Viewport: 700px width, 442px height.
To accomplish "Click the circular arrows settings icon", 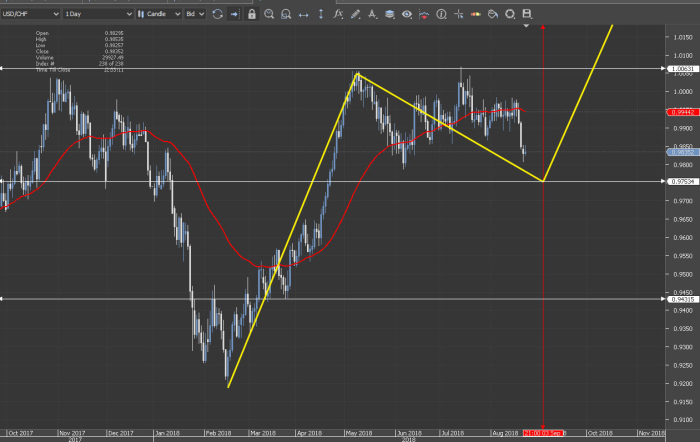I will click(x=510, y=14).
